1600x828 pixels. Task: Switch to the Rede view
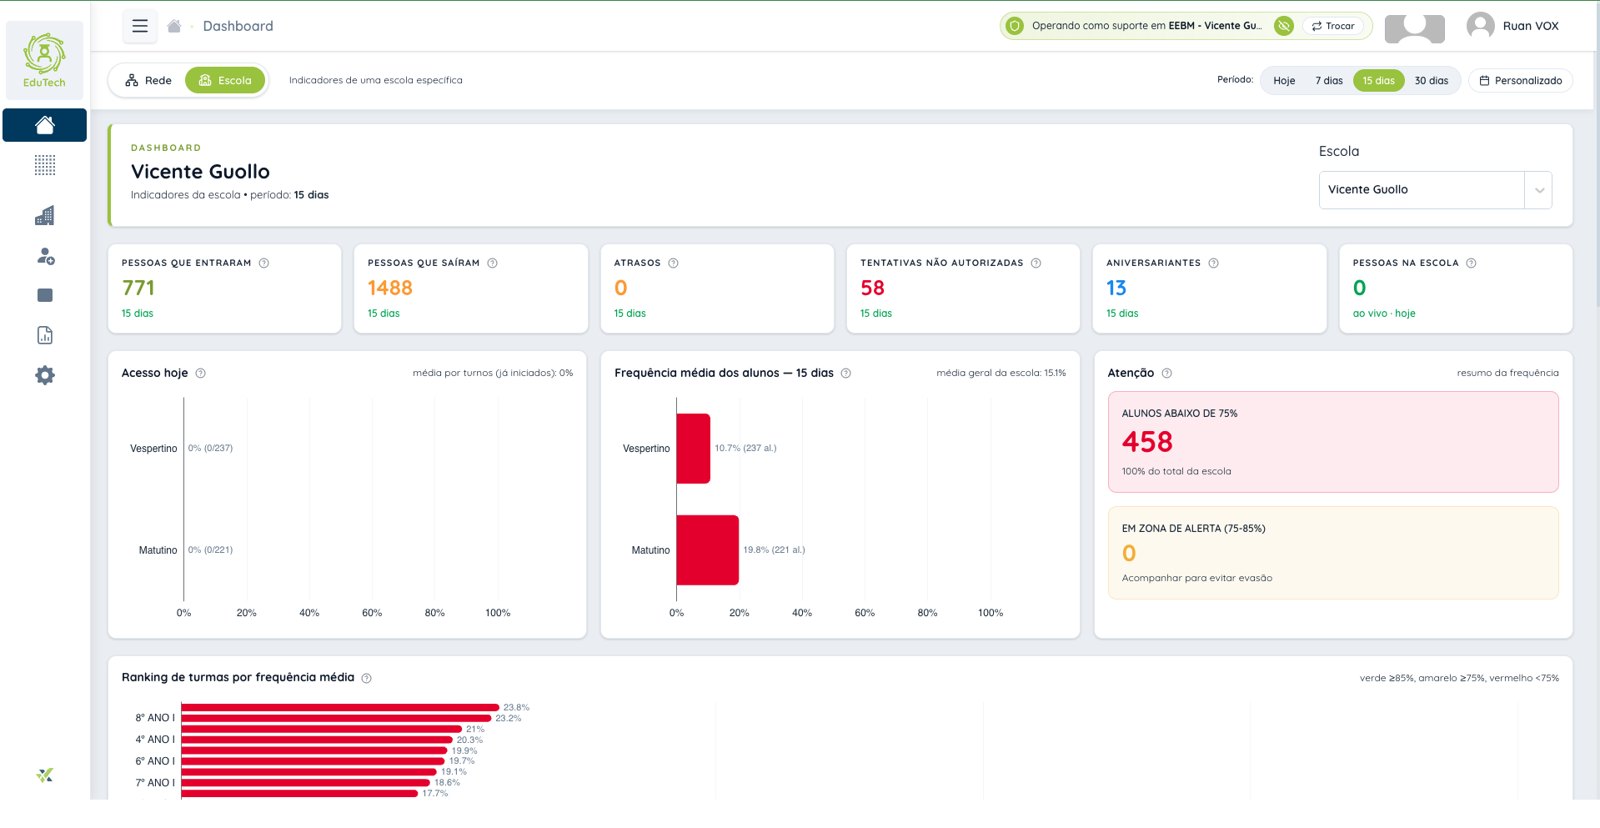(x=148, y=81)
